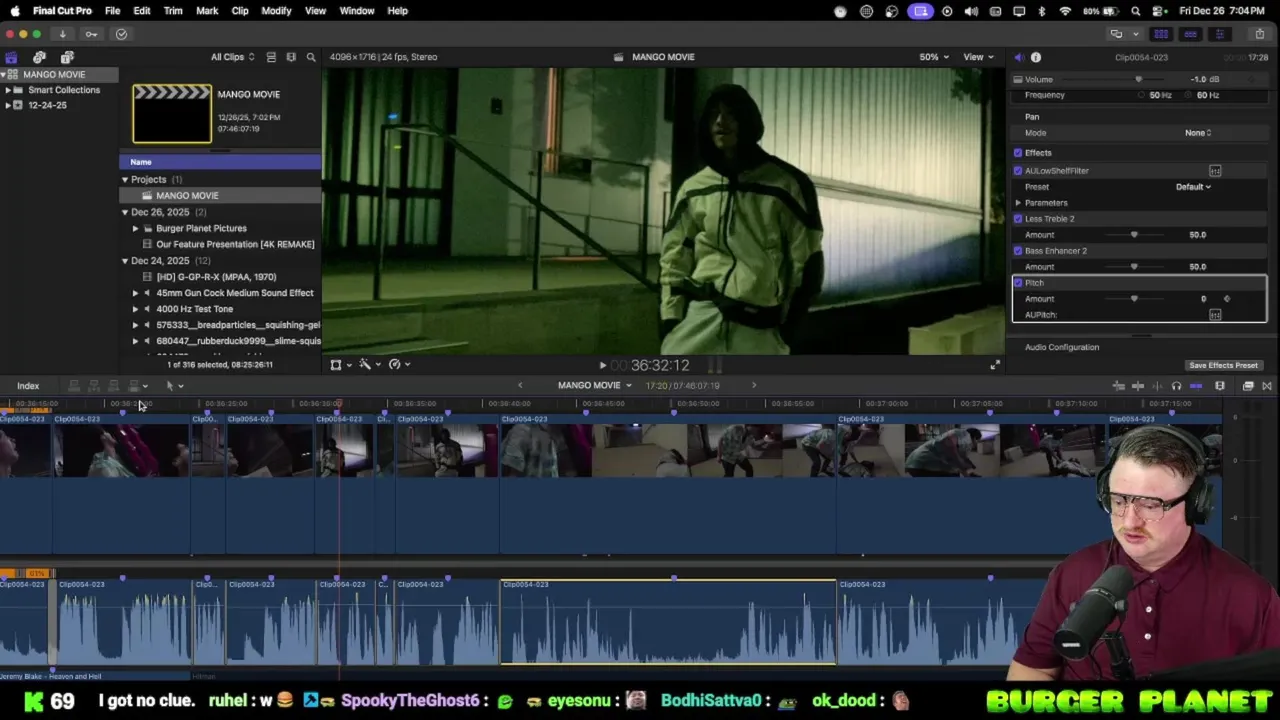Open the enhancement magic wand menu
The width and height of the screenshot is (1280, 720).
click(x=368, y=365)
